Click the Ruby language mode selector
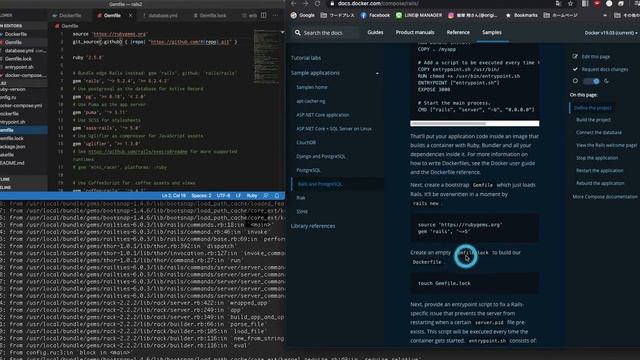640x360 pixels. coord(252,196)
